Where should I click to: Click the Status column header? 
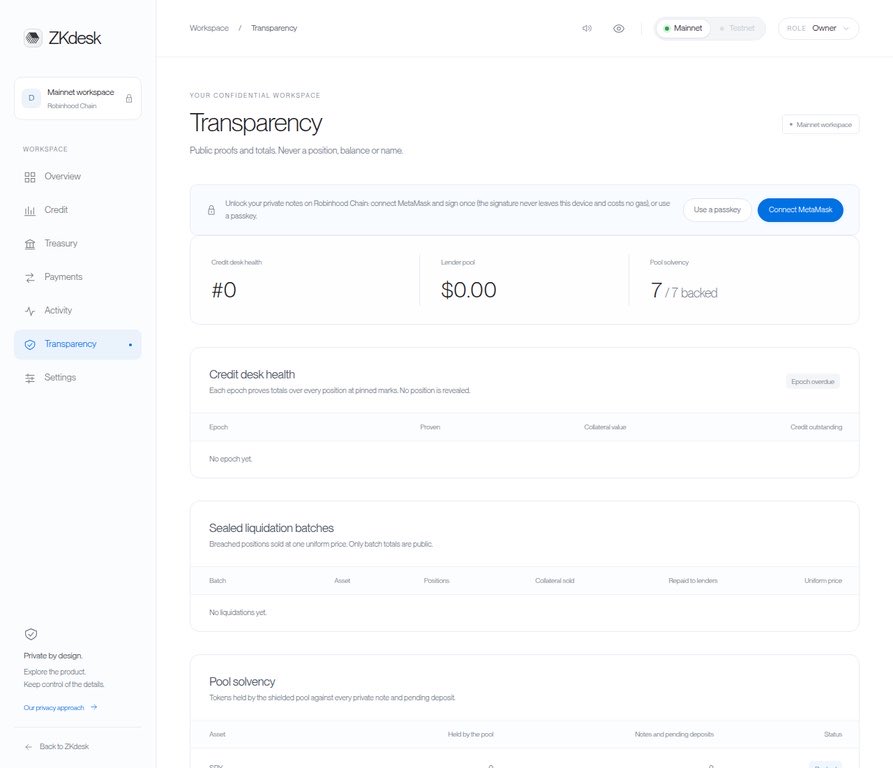833,734
